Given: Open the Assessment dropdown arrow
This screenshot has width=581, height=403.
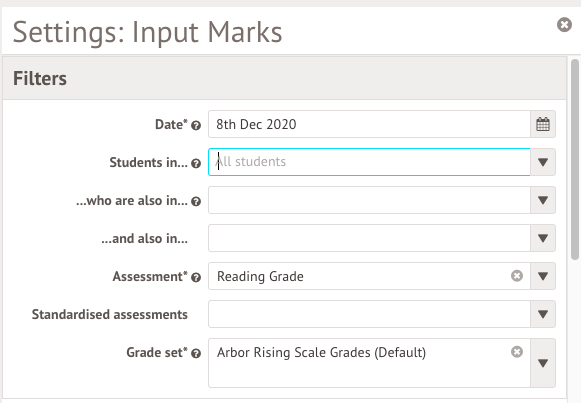Looking at the screenshot, I should pos(543,276).
